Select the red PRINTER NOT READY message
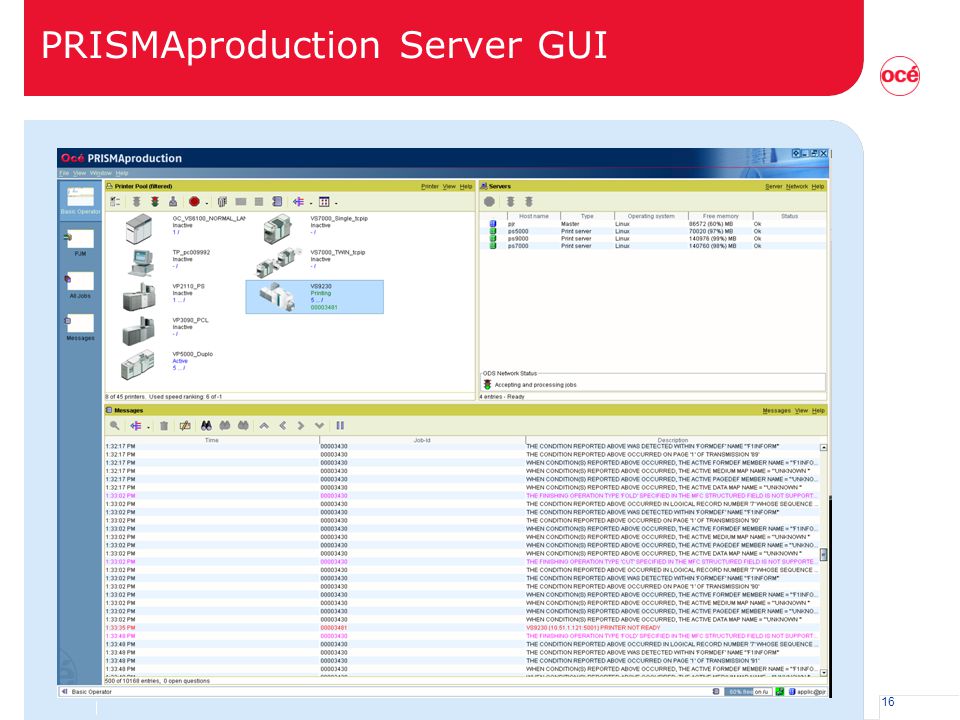The width and height of the screenshot is (960, 720). tap(462, 628)
